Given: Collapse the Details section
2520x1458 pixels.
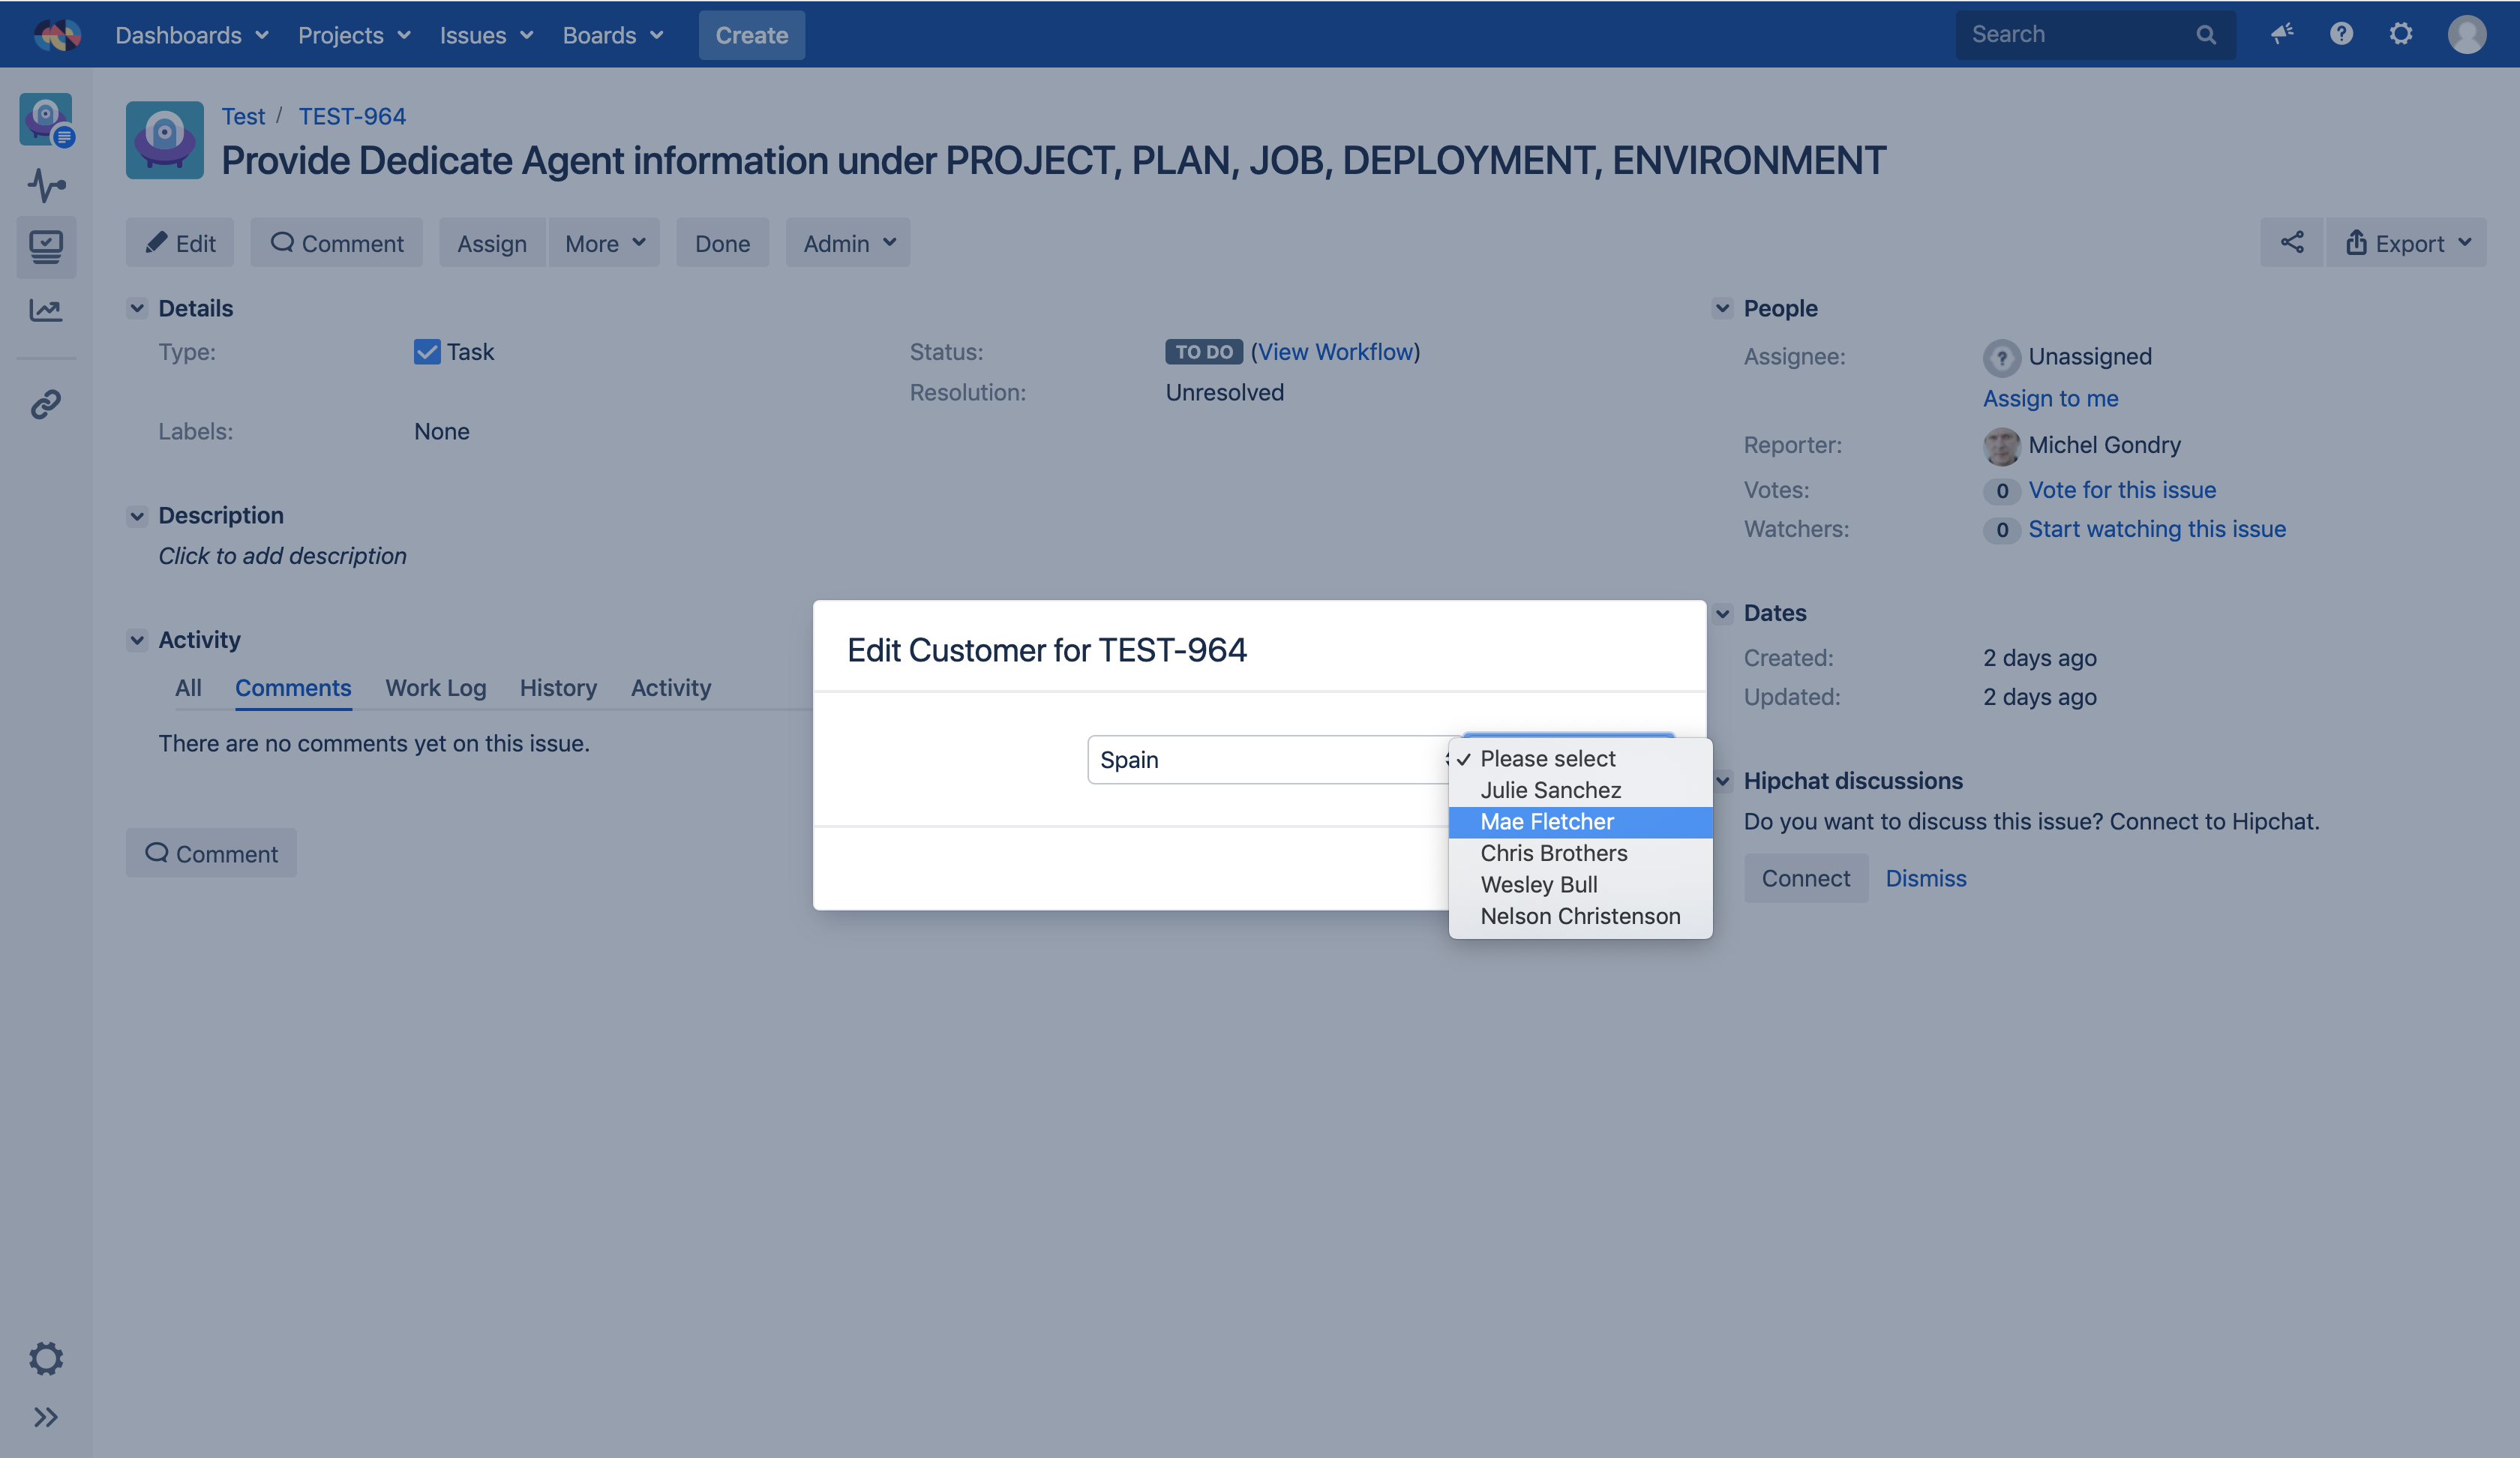Looking at the screenshot, I should coord(137,308).
